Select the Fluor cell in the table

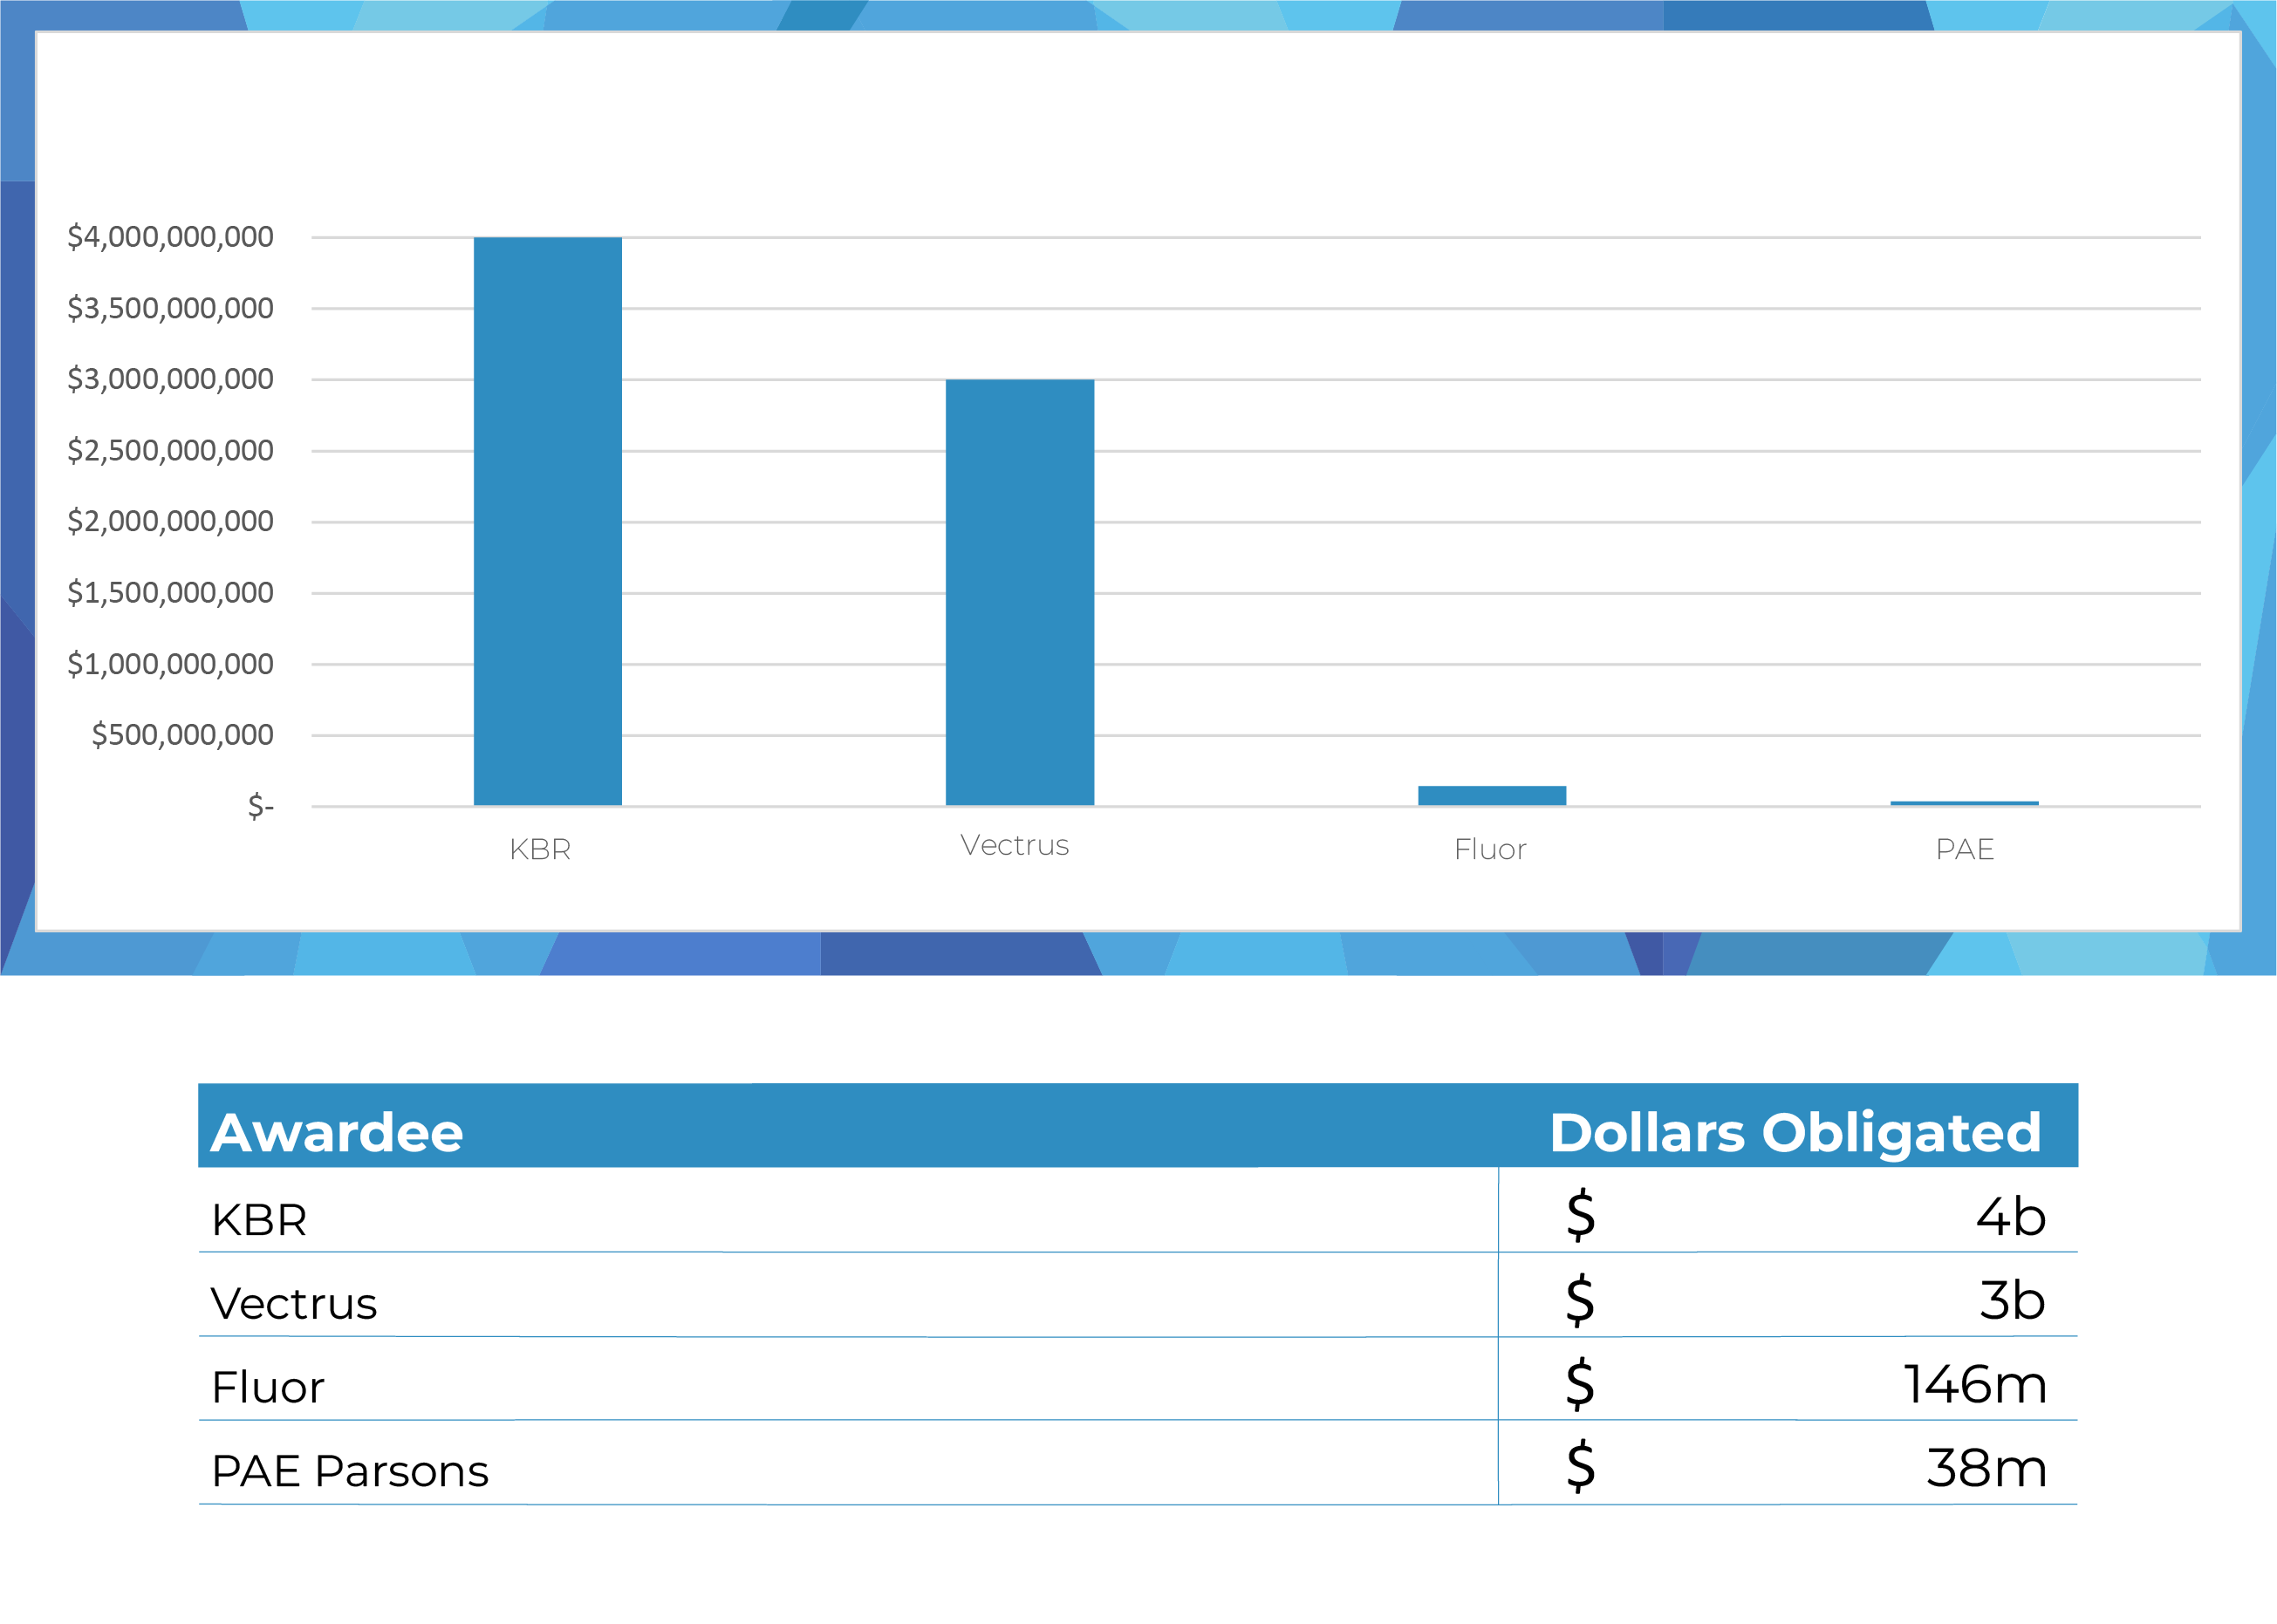pyautogui.click(x=268, y=1387)
